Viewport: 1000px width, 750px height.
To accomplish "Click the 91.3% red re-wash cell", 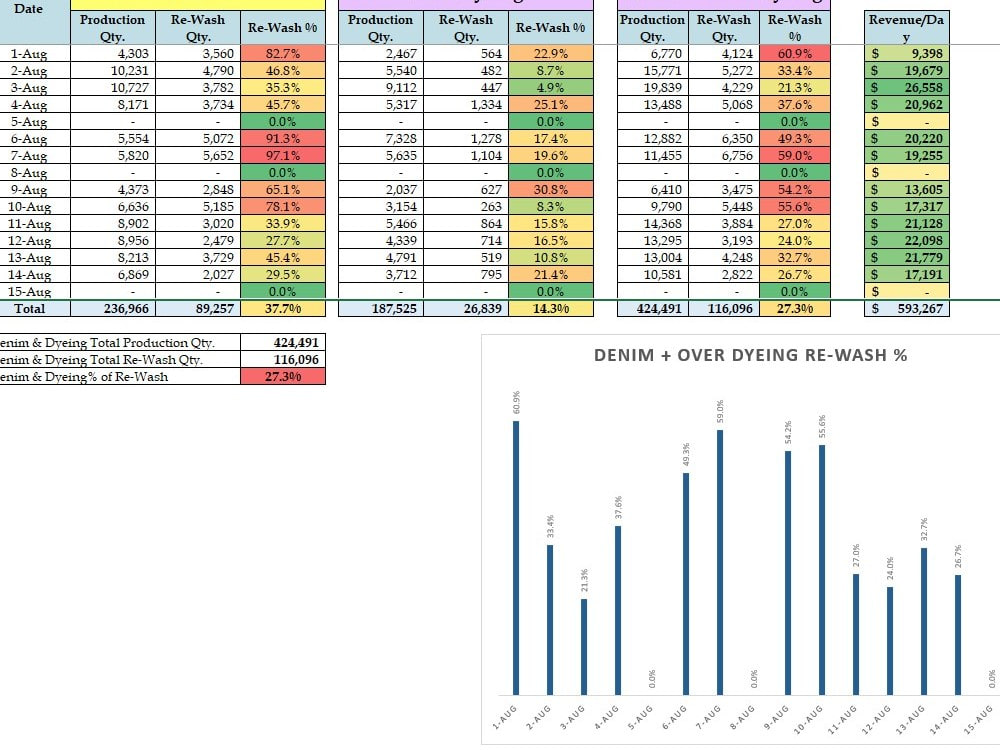I will point(283,138).
